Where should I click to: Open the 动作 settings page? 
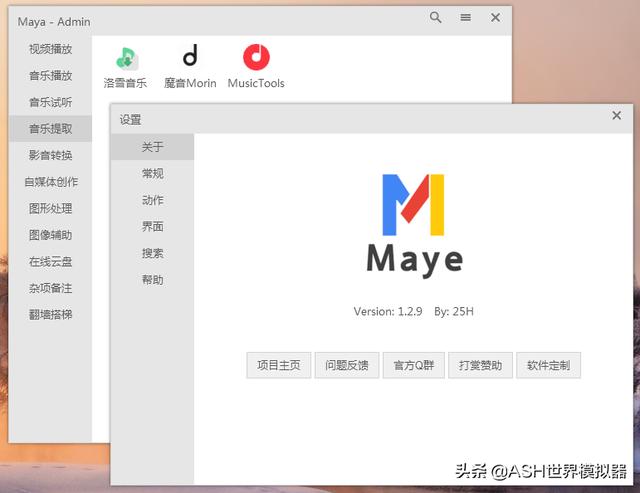[x=152, y=200]
